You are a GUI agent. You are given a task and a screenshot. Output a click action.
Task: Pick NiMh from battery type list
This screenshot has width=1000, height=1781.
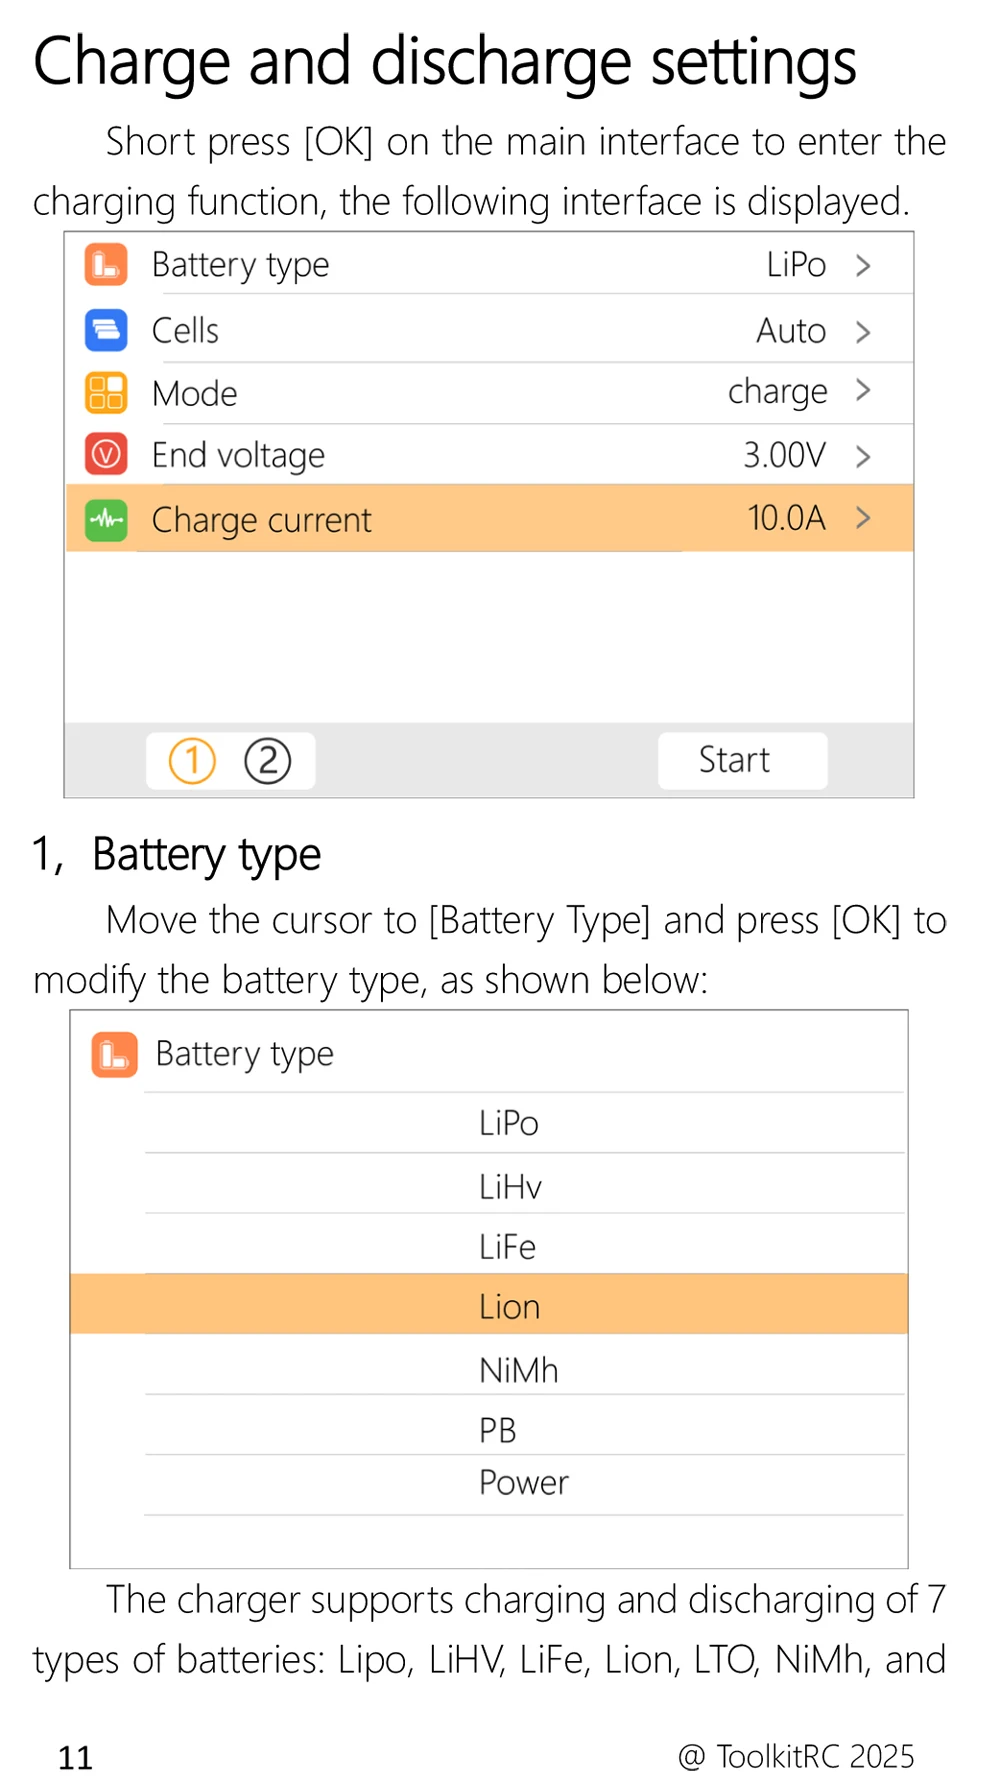518,1370
